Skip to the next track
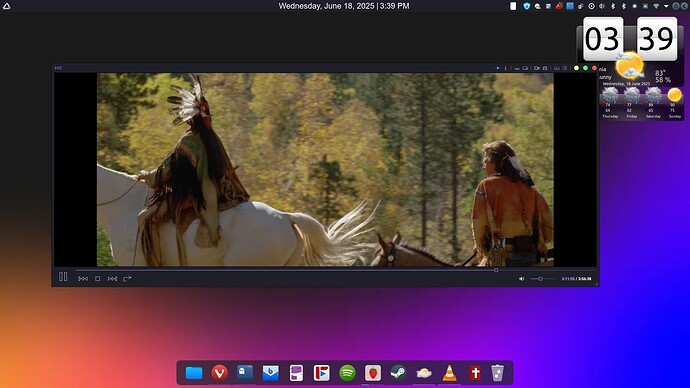690x388 pixels. tap(113, 278)
